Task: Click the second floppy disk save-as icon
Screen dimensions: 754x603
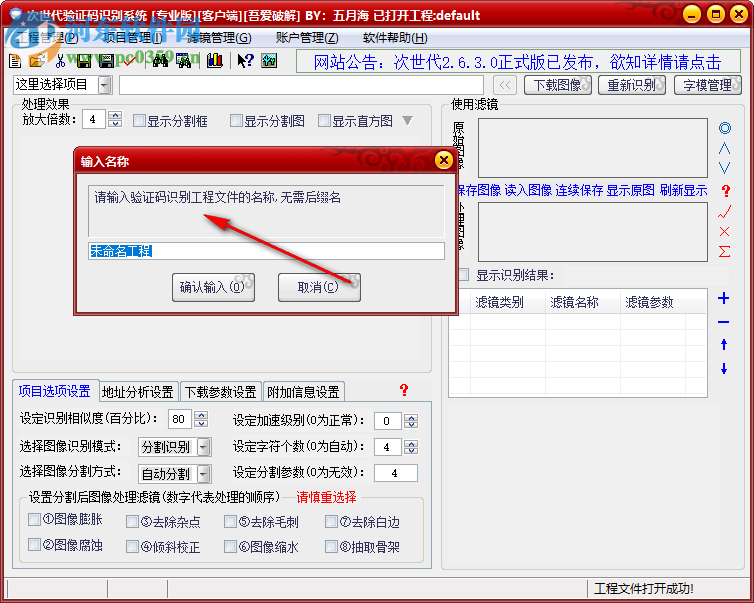Action: [106, 61]
